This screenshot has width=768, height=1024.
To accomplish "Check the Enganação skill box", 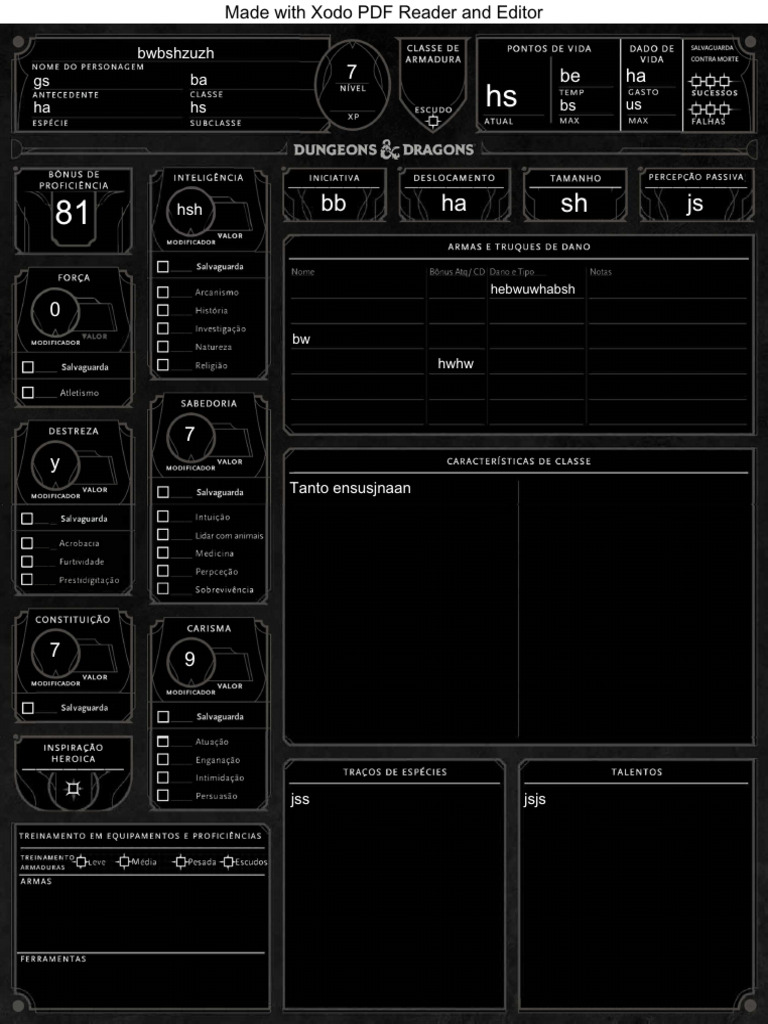I will pyautogui.click(x=163, y=760).
